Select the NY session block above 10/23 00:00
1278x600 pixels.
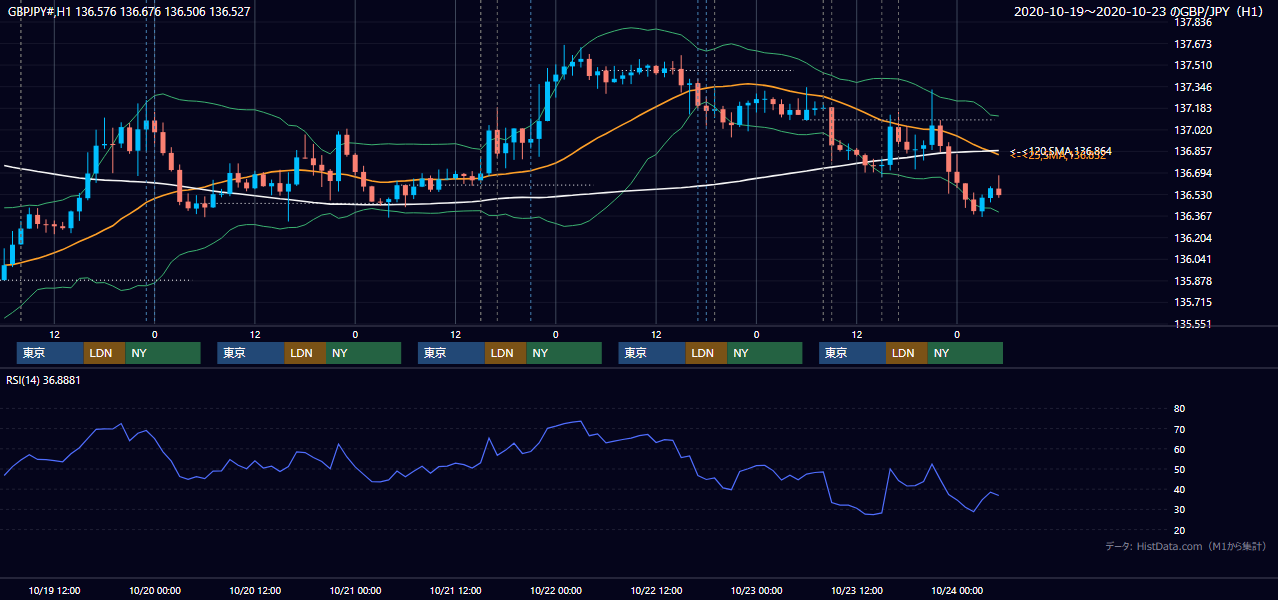click(x=764, y=353)
